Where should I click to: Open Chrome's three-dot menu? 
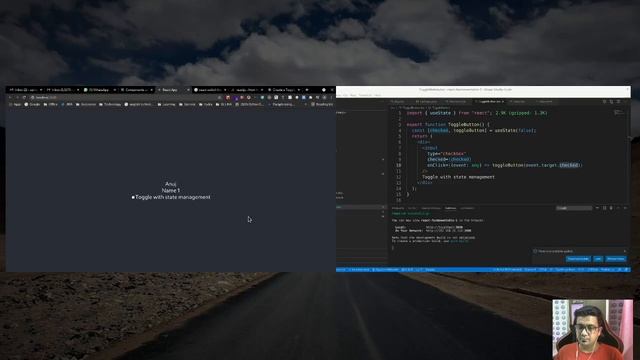(x=331, y=98)
